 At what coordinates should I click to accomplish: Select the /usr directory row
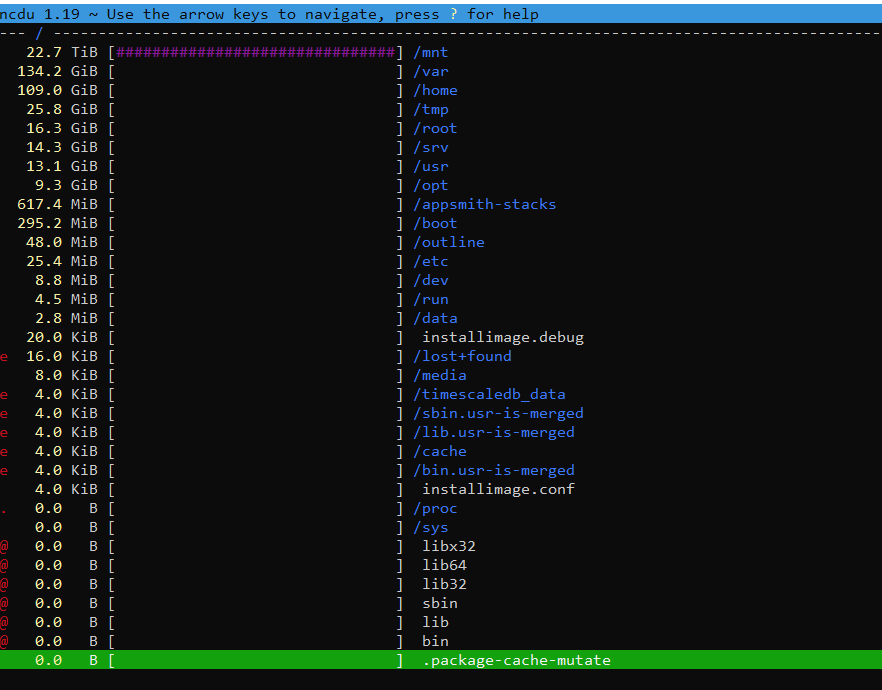[x=441, y=166]
